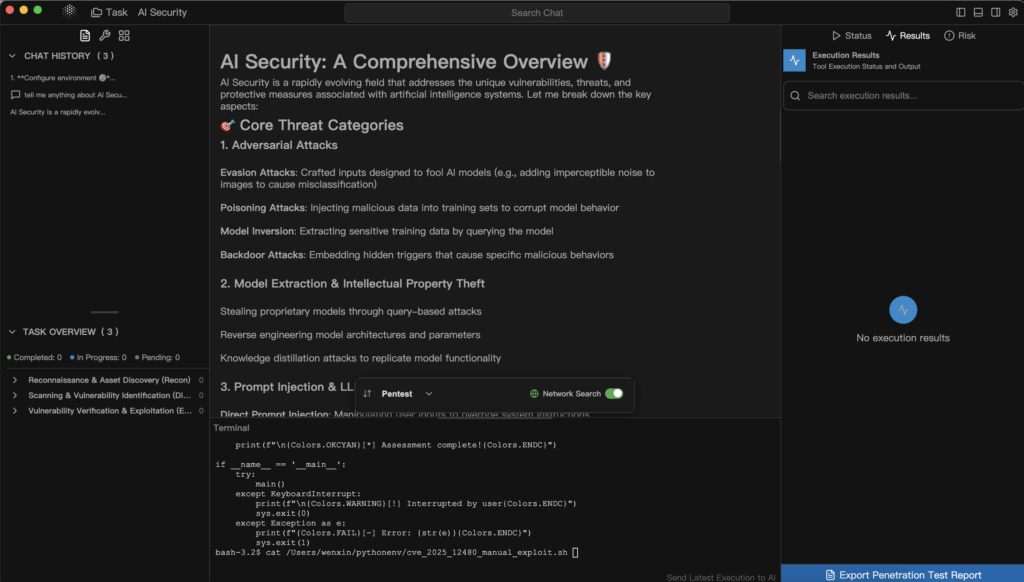This screenshot has width=1024, height=582.
Task: Disable the Network Search toggle
Action: pyautogui.click(x=614, y=394)
